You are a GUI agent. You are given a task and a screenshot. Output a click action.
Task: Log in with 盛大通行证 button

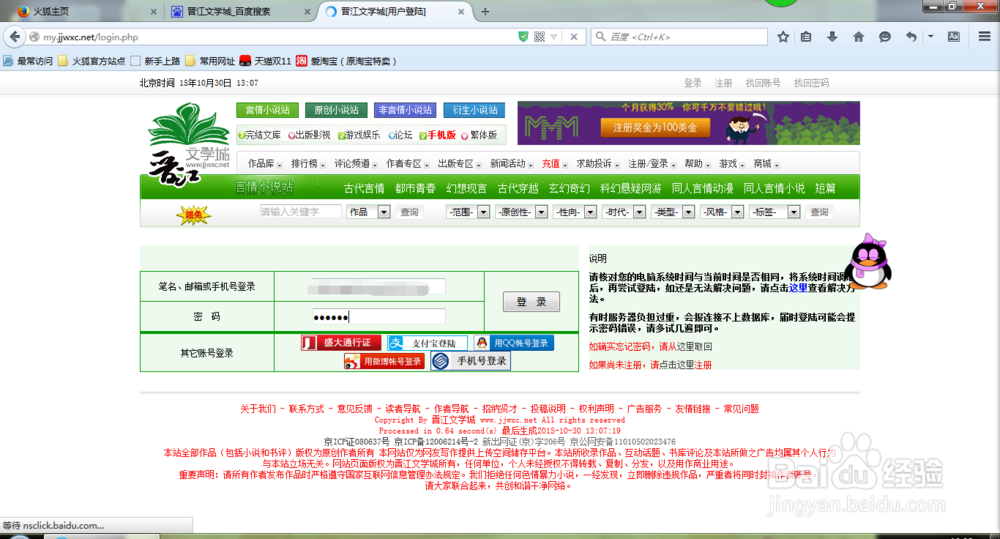point(341,343)
